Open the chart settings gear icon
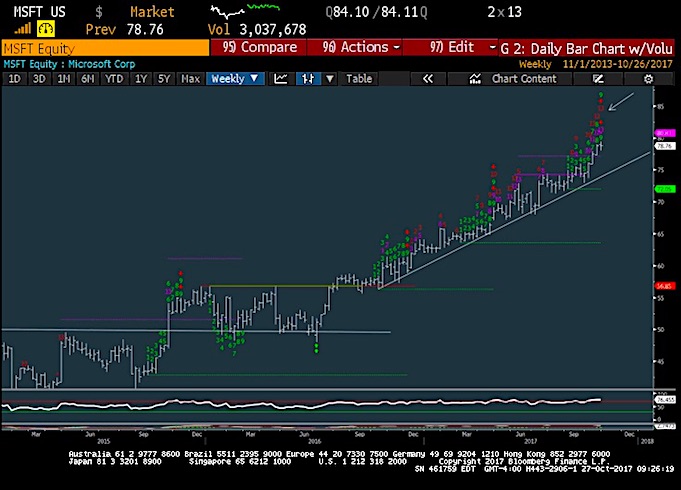The height and width of the screenshot is (490, 681). tap(648, 79)
